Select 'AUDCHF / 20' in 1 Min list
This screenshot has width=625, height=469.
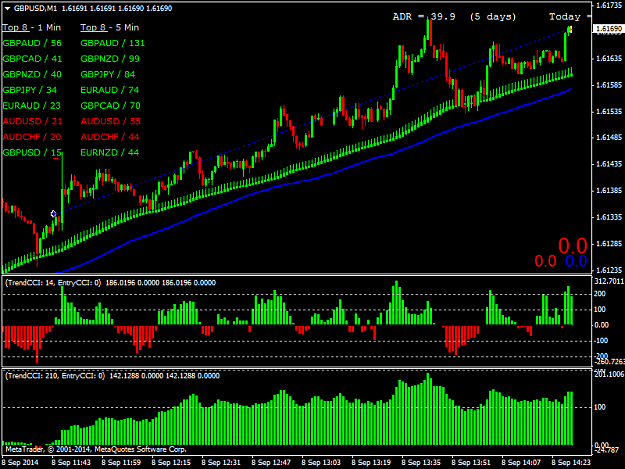[x=32, y=137]
